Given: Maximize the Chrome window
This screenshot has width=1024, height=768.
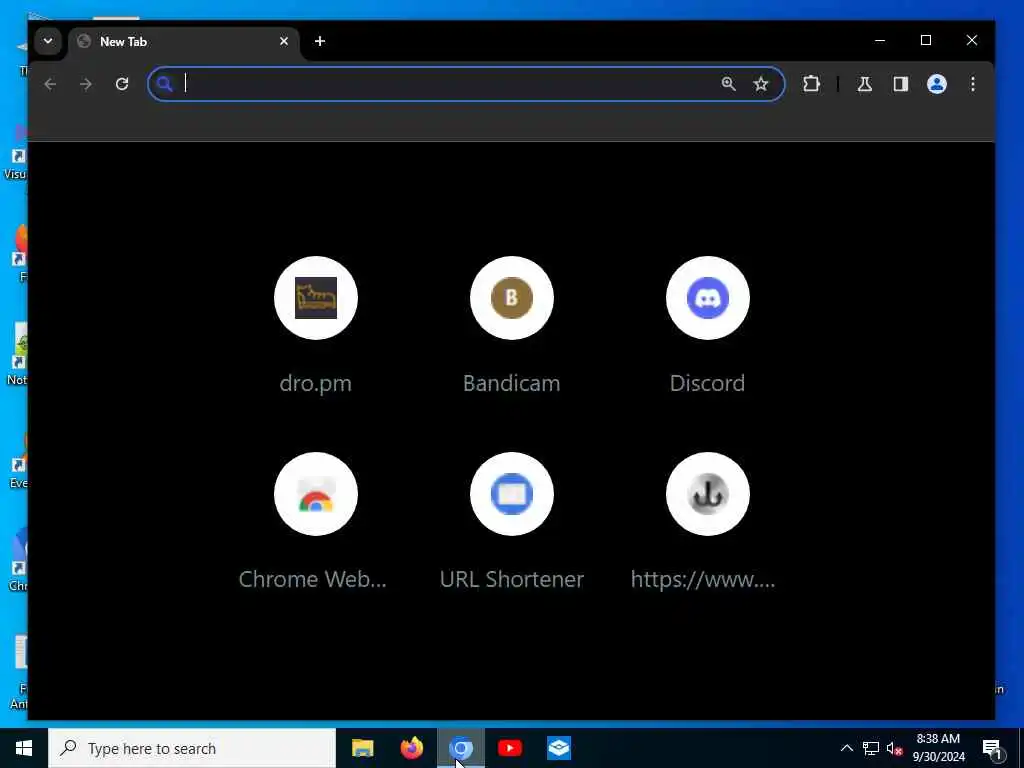Looking at the screenshot, I should point(925,40).
